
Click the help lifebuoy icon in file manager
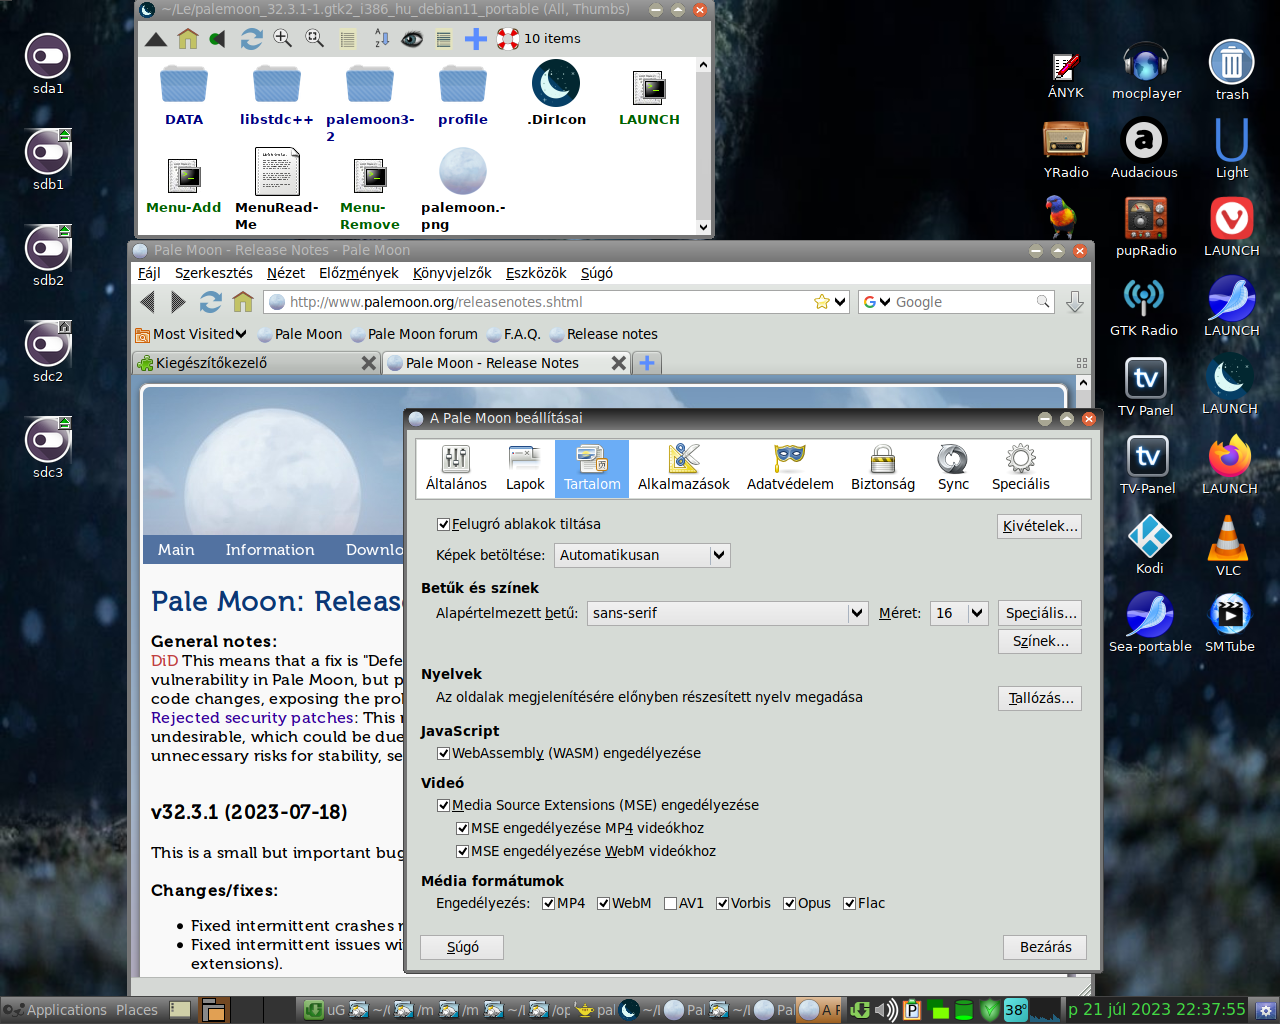(x=508, y=39)
